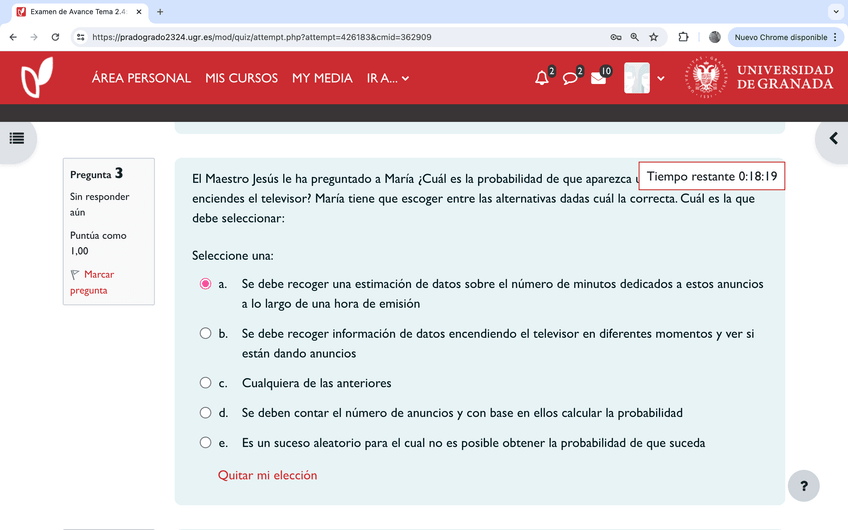Bookmark this page with star icon

point(654,37)
